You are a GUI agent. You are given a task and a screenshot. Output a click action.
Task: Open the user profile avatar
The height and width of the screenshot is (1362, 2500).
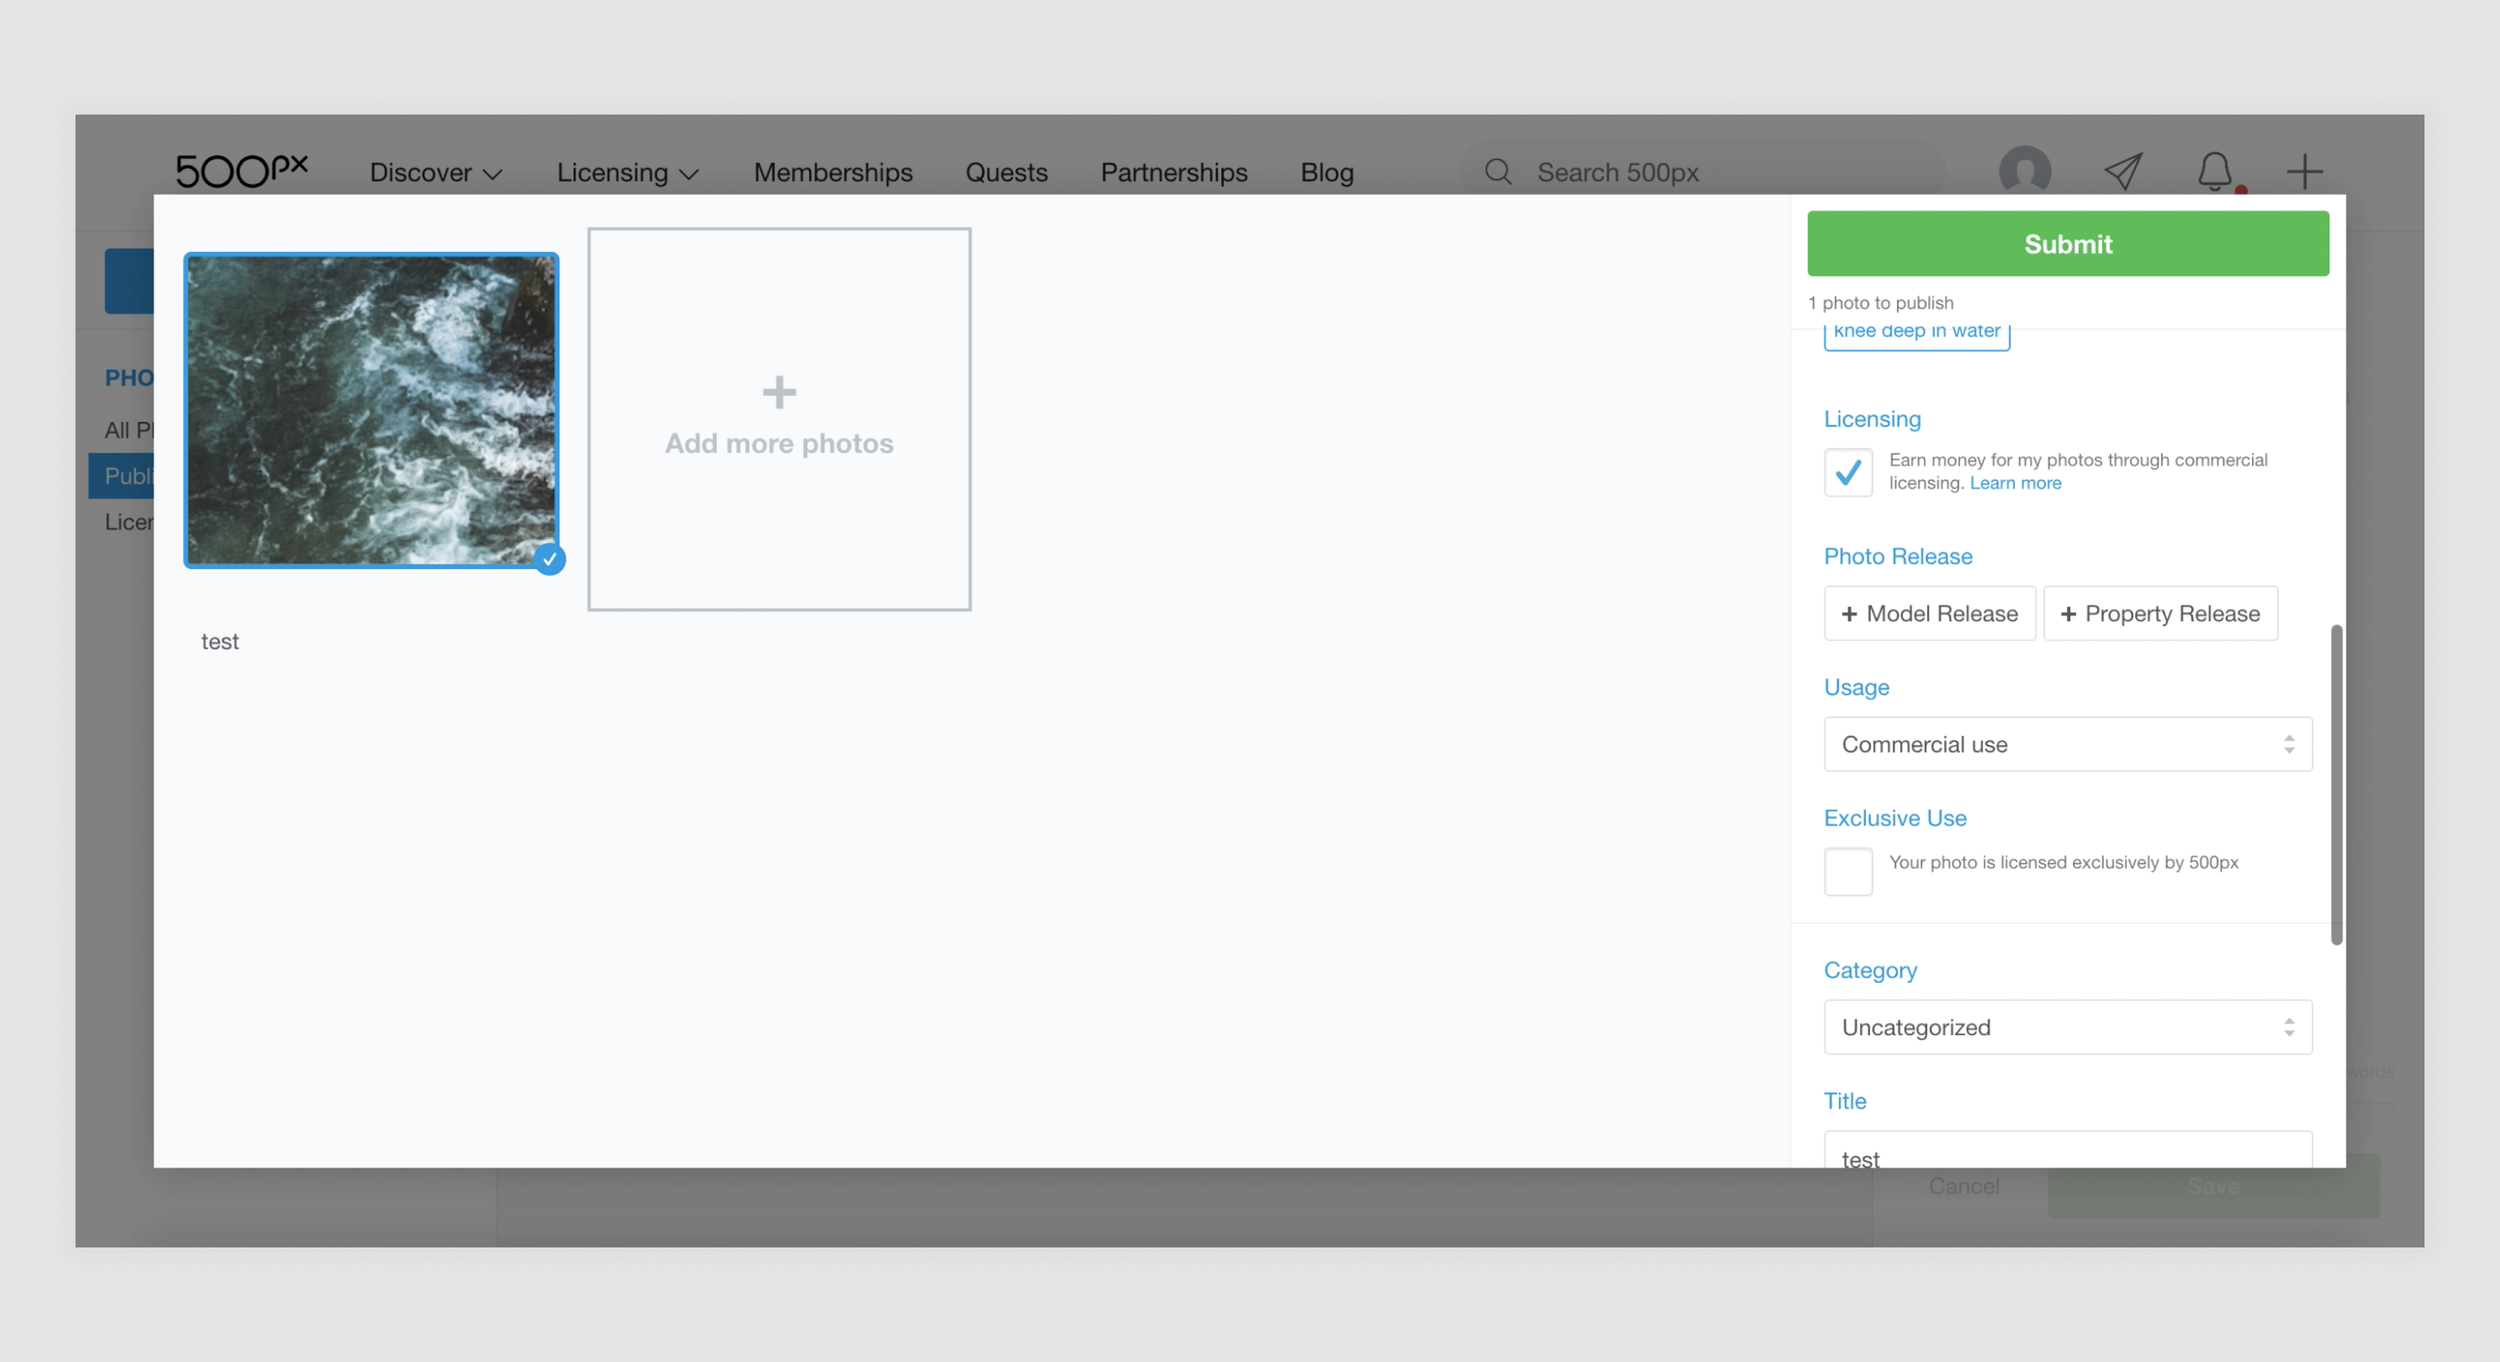[2024, 170]
